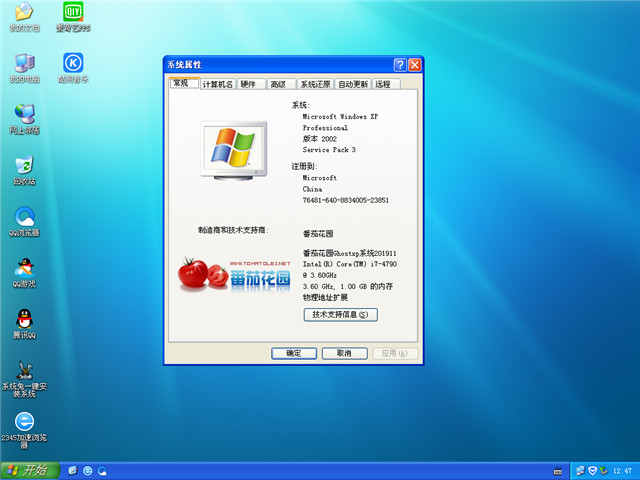640x480 pixels.
Task: Launch the QQ浏览器 desktop icon
Action: pos(24,222)
